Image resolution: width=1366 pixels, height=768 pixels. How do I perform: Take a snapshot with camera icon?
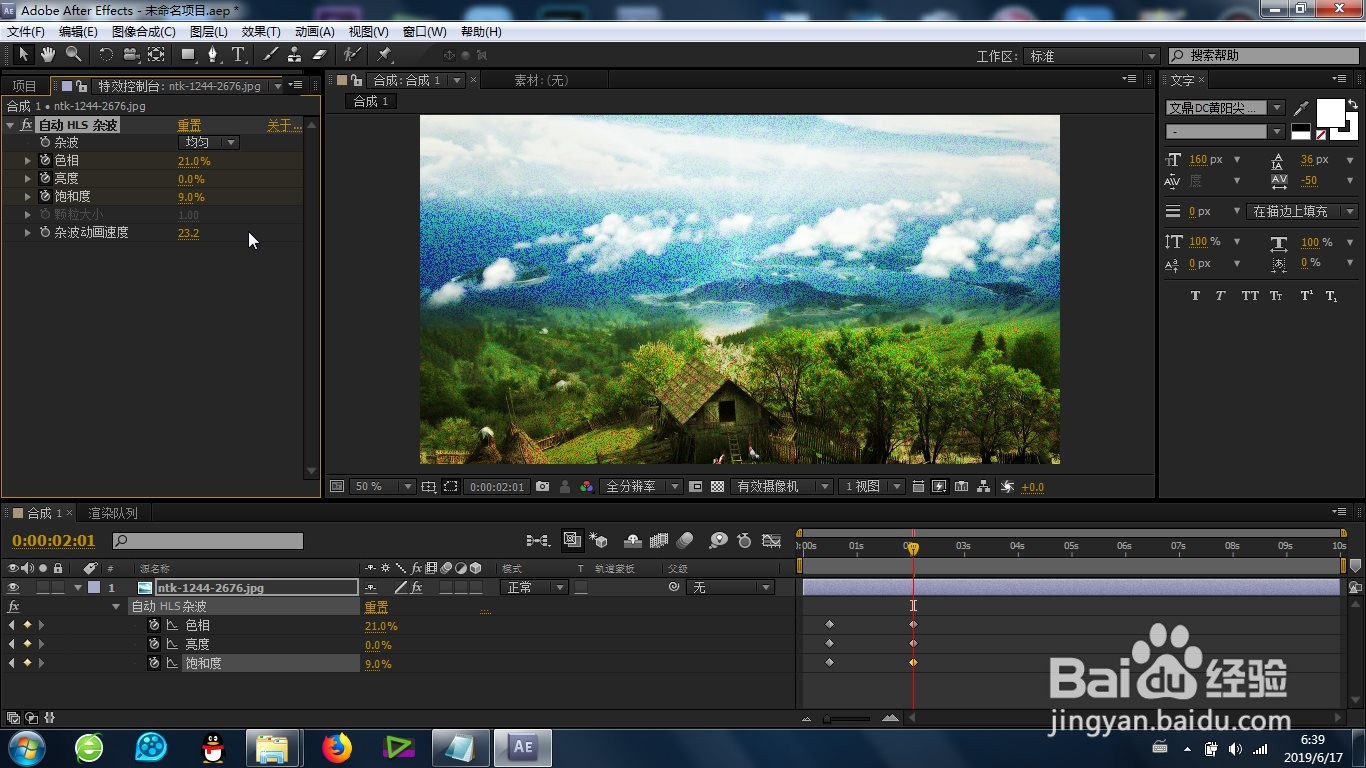click(x=542, y=486)
